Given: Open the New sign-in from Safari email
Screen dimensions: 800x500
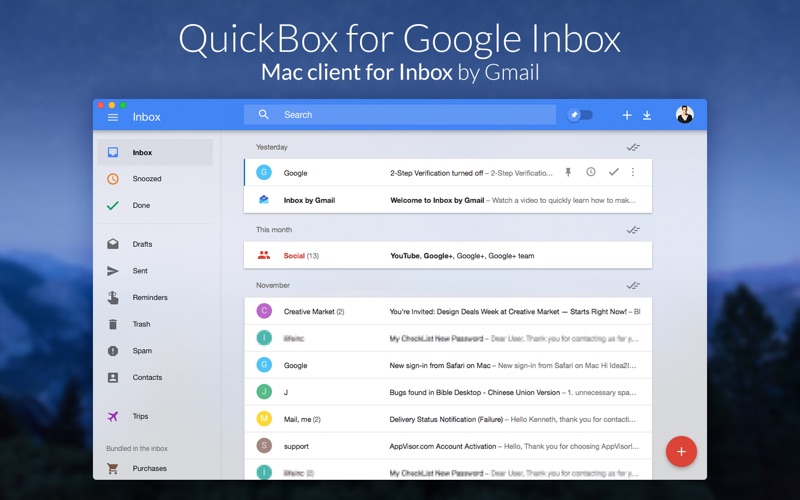Looking at the screenshot, I should [448, 365].
